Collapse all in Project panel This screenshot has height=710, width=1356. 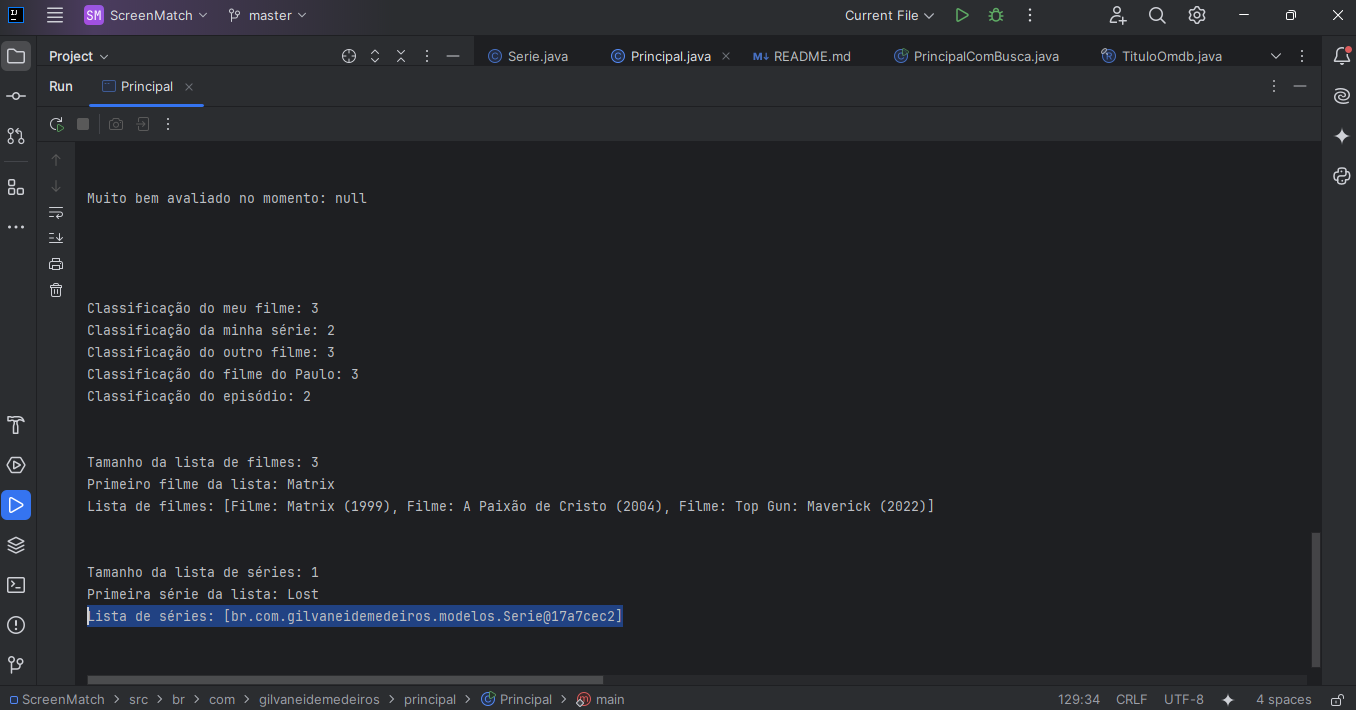tap(401, 56)
